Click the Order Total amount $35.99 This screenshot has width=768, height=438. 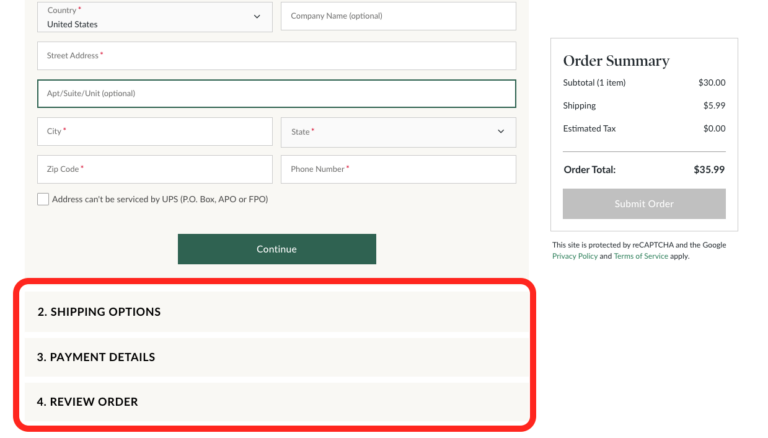[709, 170]
